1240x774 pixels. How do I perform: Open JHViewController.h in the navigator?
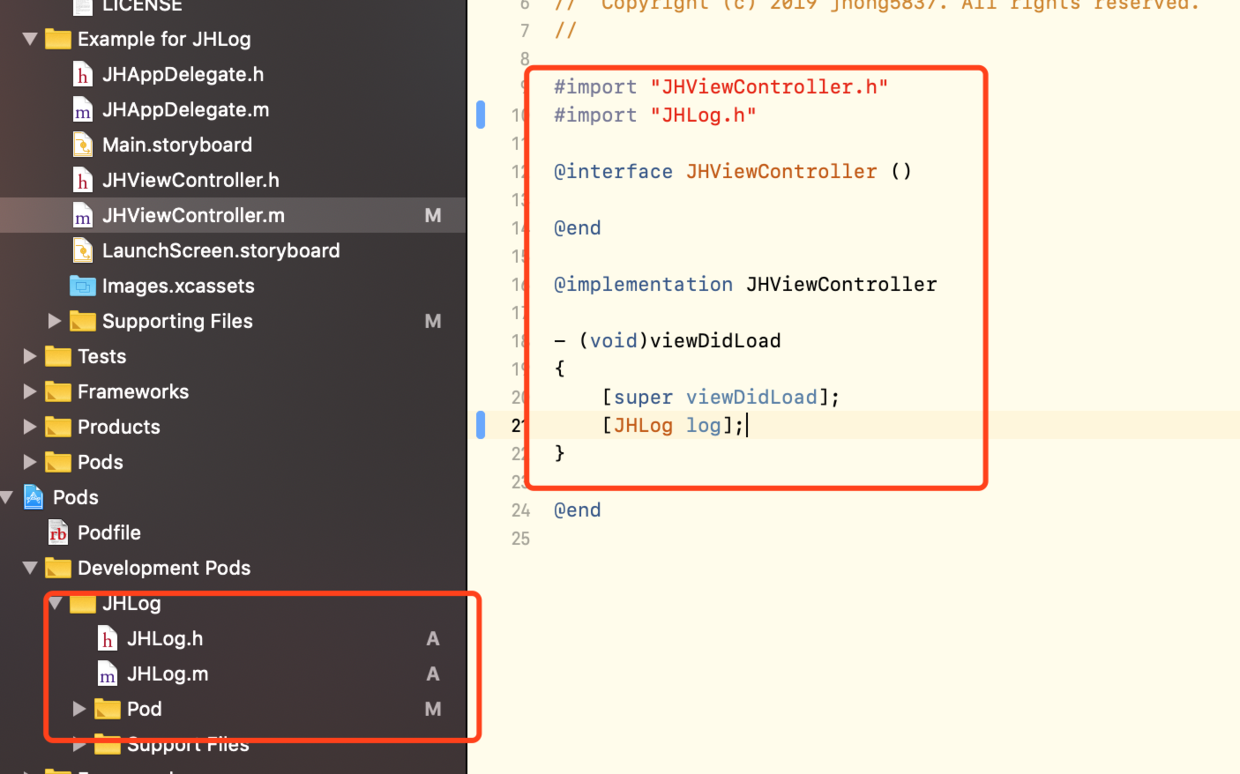pos(191,180)
